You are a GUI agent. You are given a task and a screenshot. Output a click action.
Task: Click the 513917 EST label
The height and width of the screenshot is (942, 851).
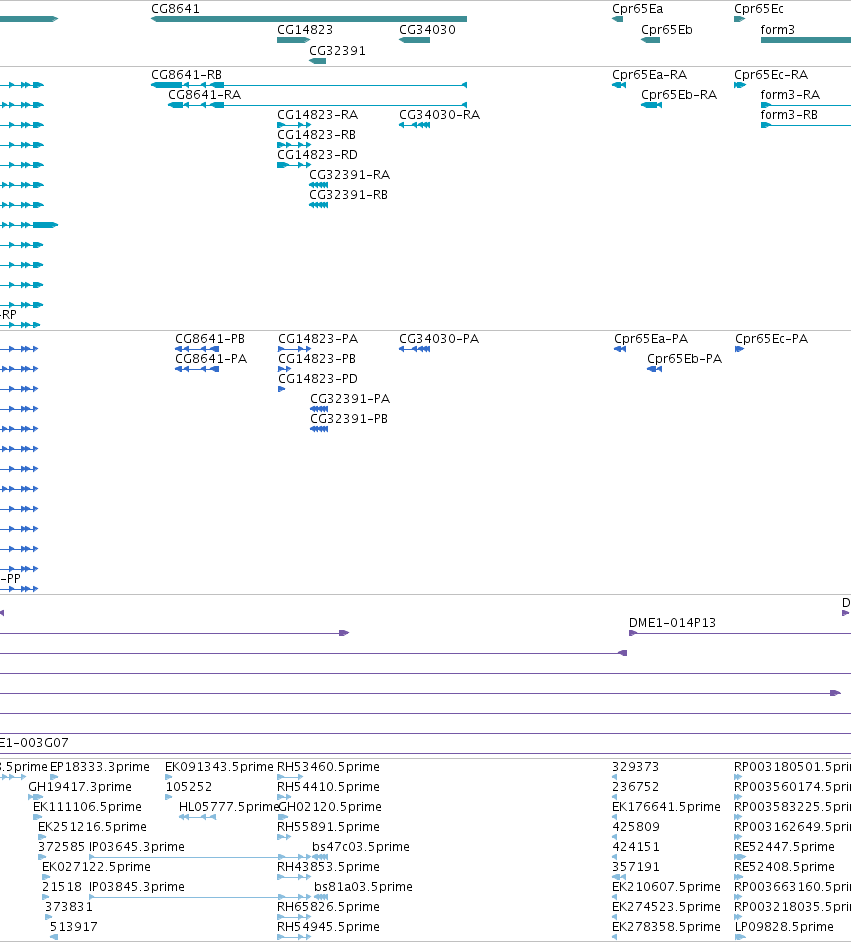pyautogui.click(x=73, y=927)
